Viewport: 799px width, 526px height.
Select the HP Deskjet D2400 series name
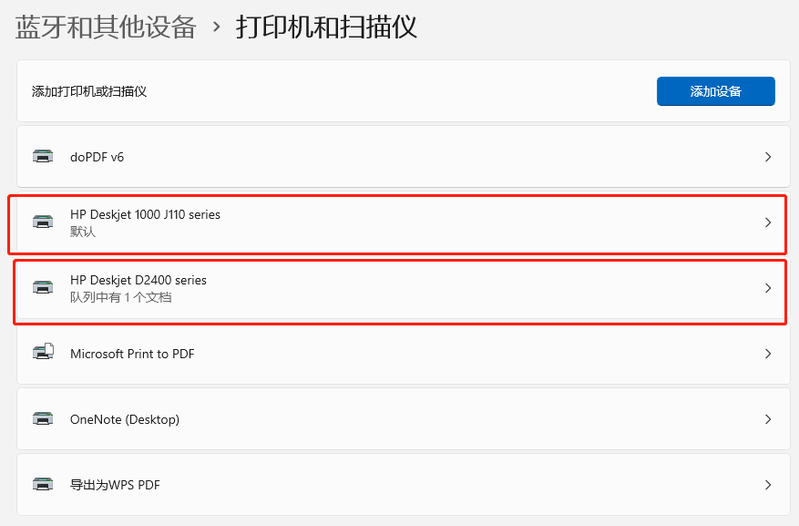pos(138,280)
